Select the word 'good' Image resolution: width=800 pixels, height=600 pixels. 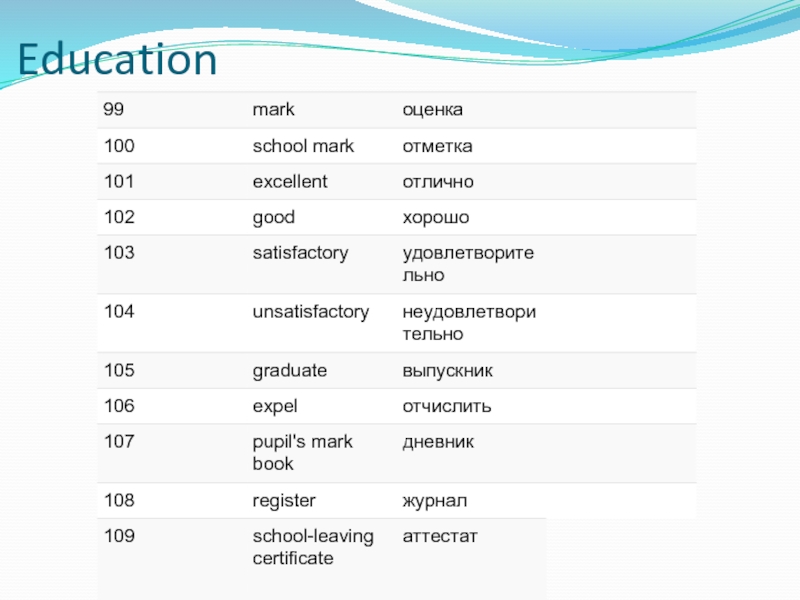tap(273, 218)
